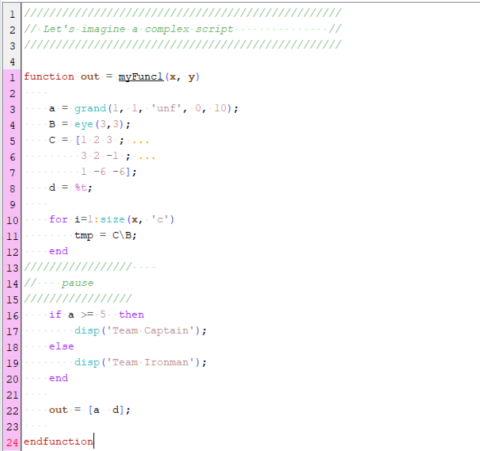Click "size" in the for loop header
The height and width of the screenshot is (451, 480).
112,219
